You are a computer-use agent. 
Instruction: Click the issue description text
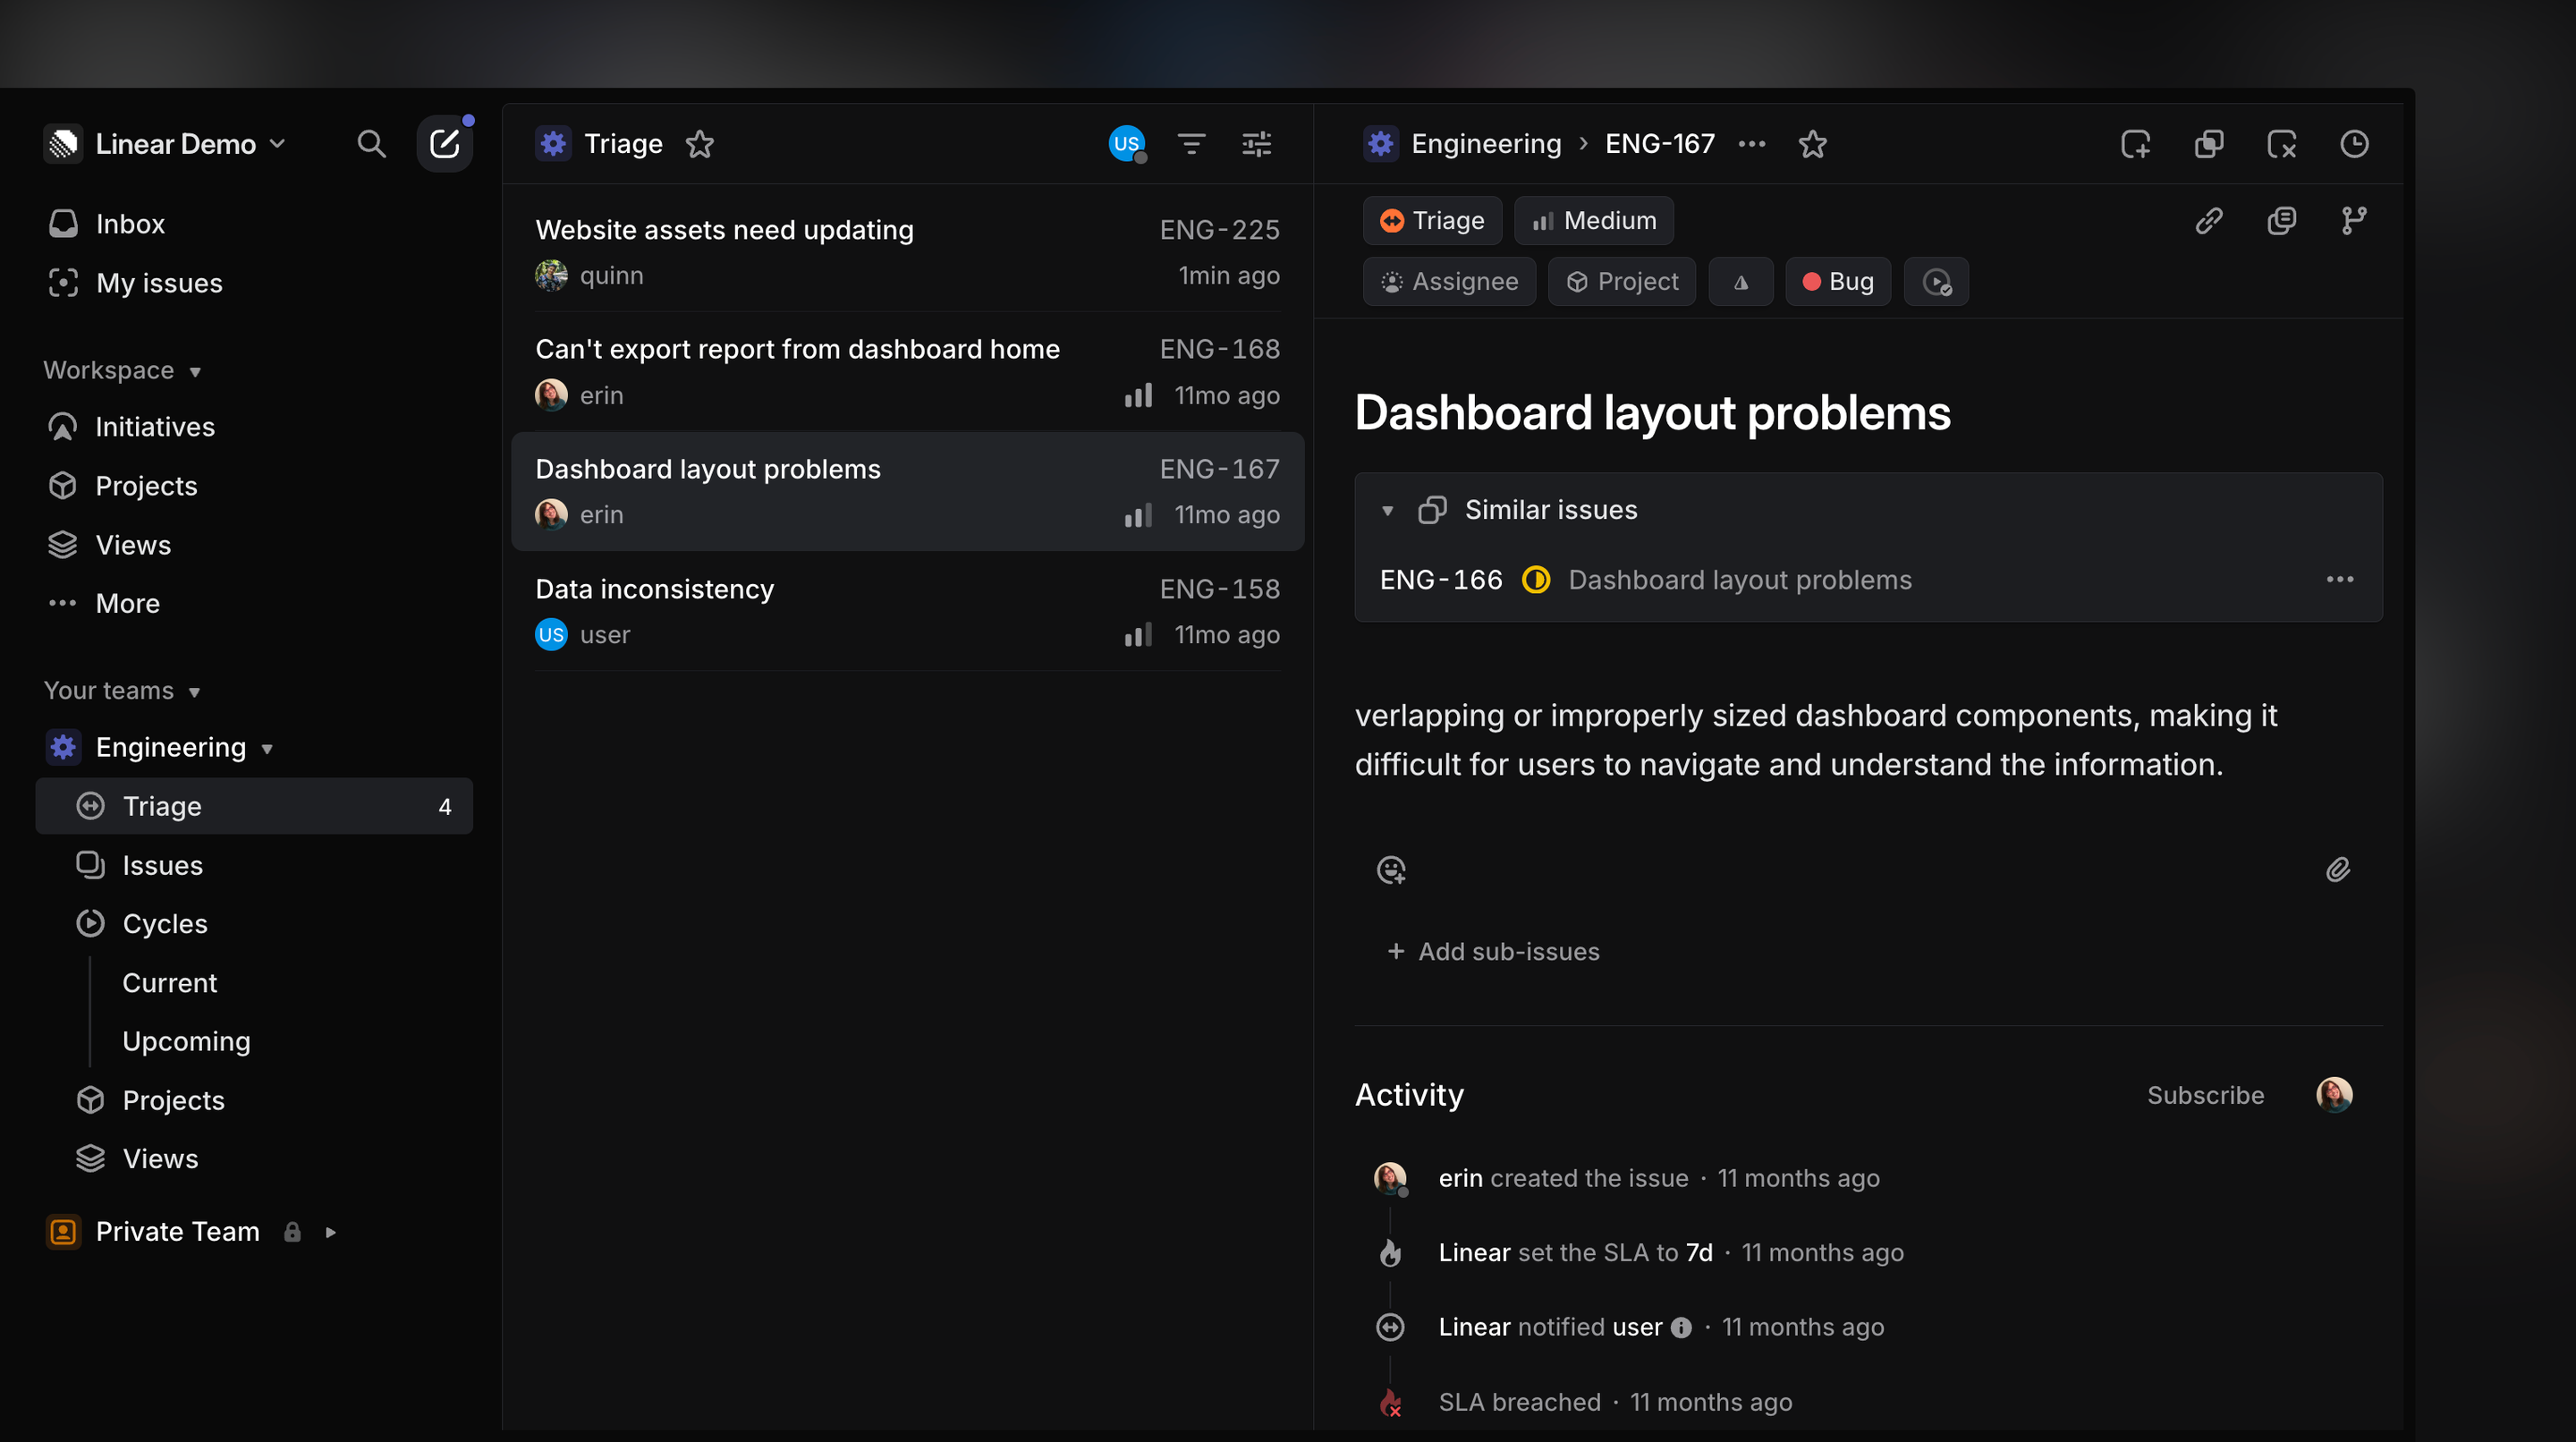(x=1815, y=741)
